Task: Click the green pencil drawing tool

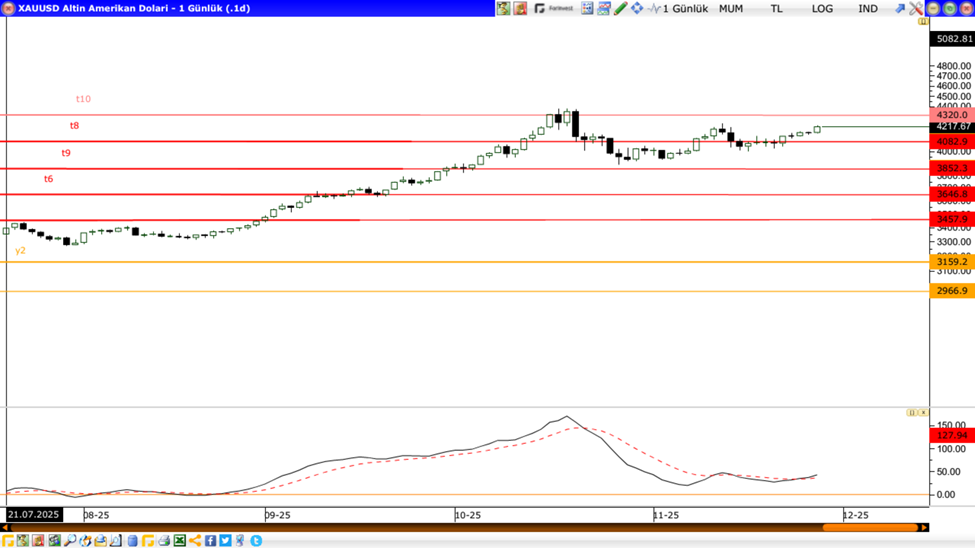Action: pyautogui.click(x=620, y=8)
